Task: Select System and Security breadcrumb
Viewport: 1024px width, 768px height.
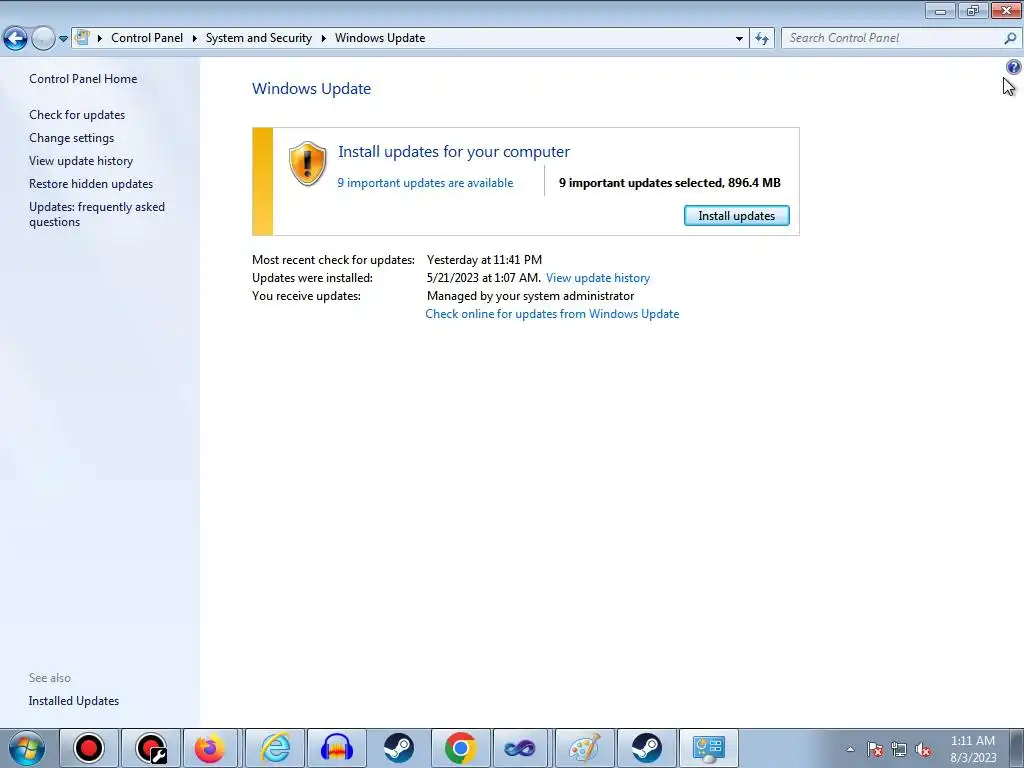Action: [259, 38]
